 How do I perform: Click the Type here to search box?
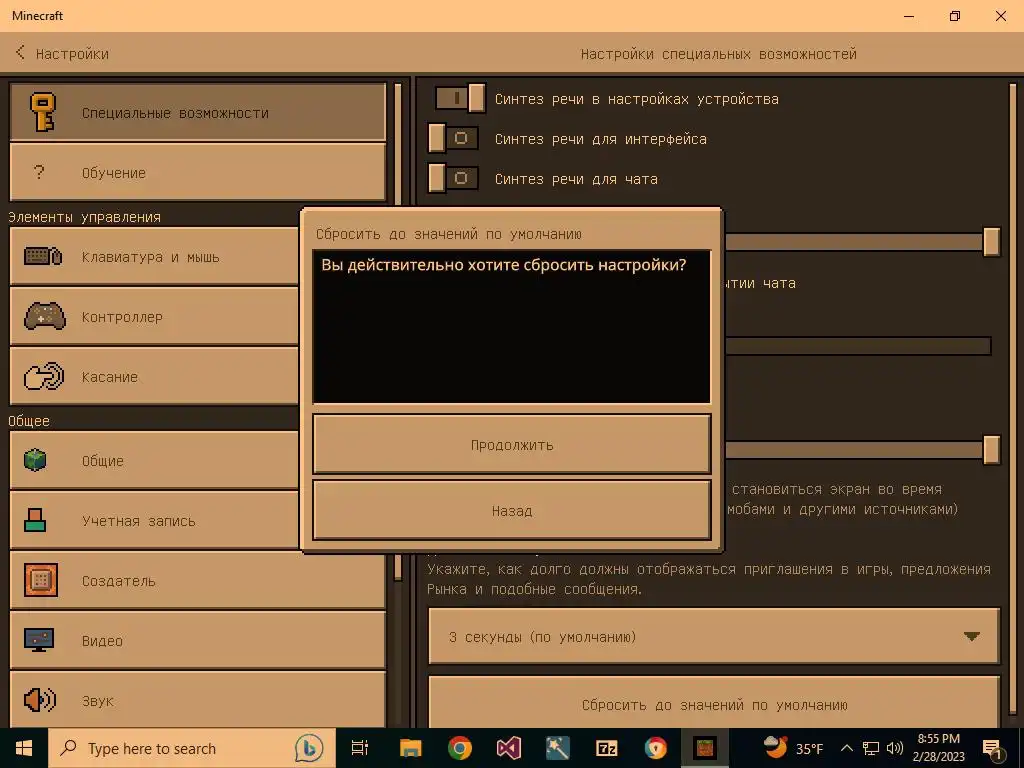tap(192, 748)
